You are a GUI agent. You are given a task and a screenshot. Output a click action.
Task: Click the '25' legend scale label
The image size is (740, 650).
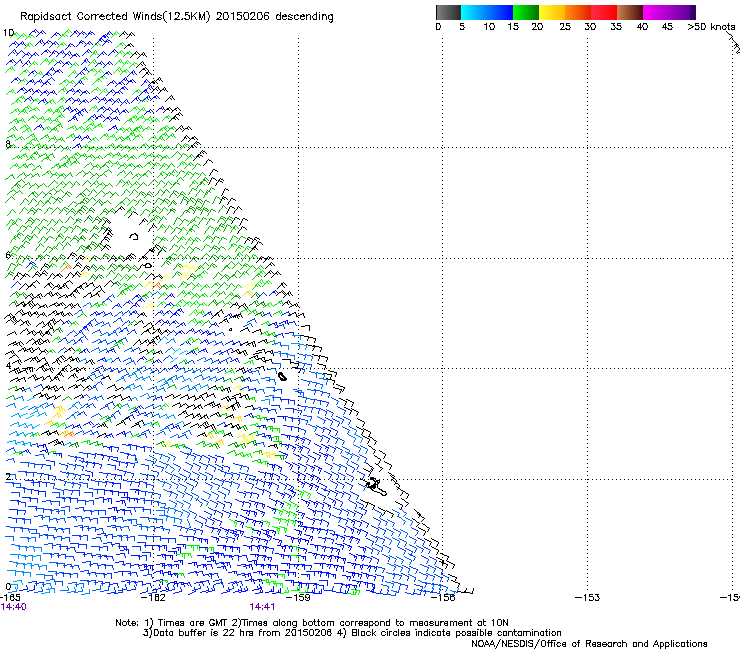tap(565, 27)
